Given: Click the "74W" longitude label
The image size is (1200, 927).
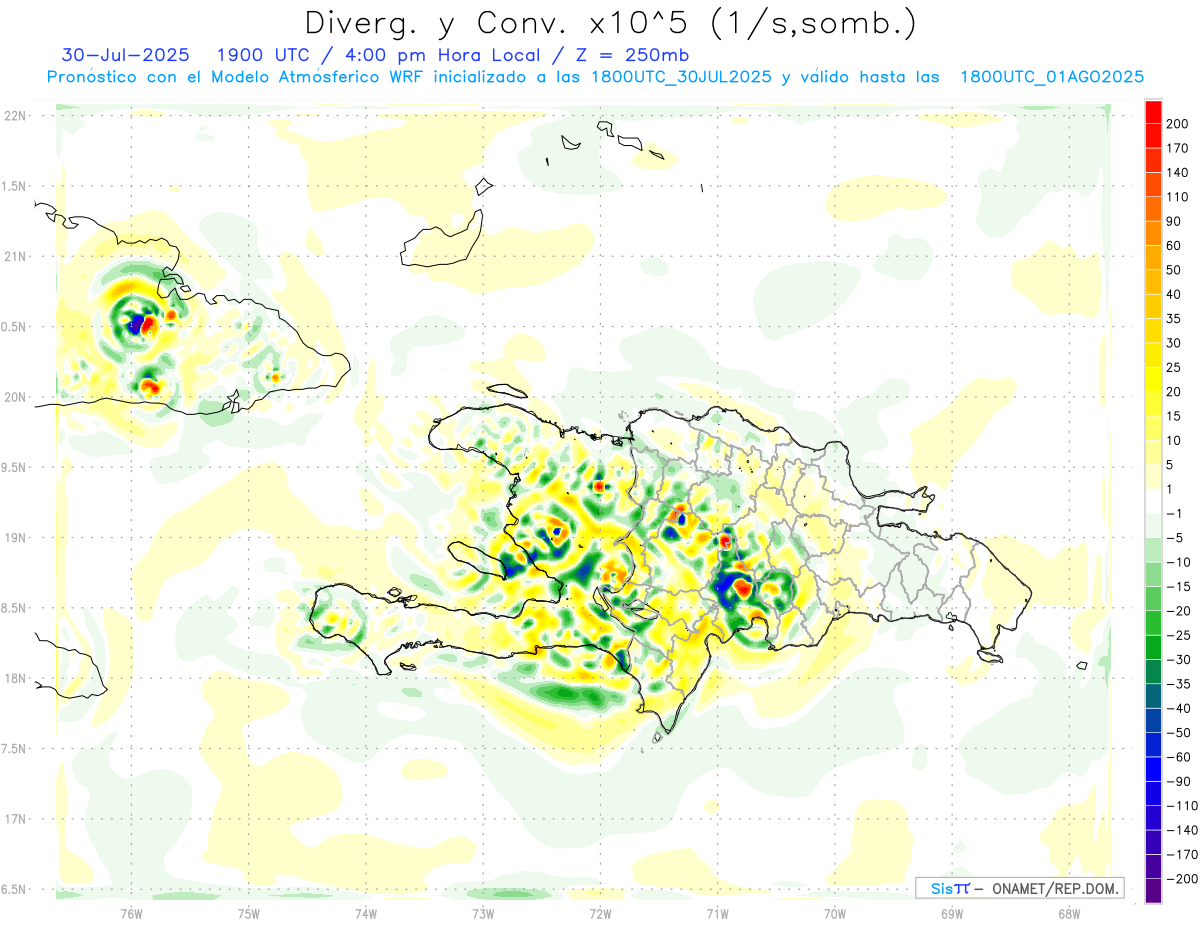Looking at the screenshot, I should point(365,913).
